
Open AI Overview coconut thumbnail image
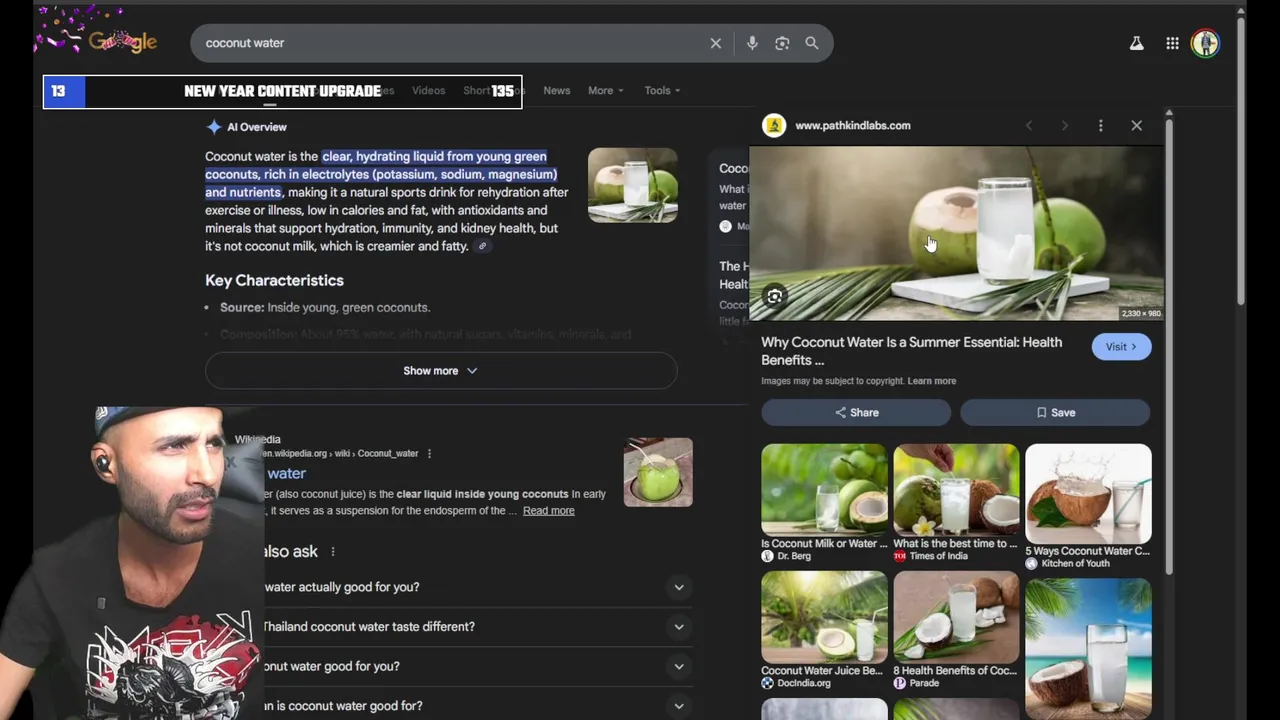point(632,185)
